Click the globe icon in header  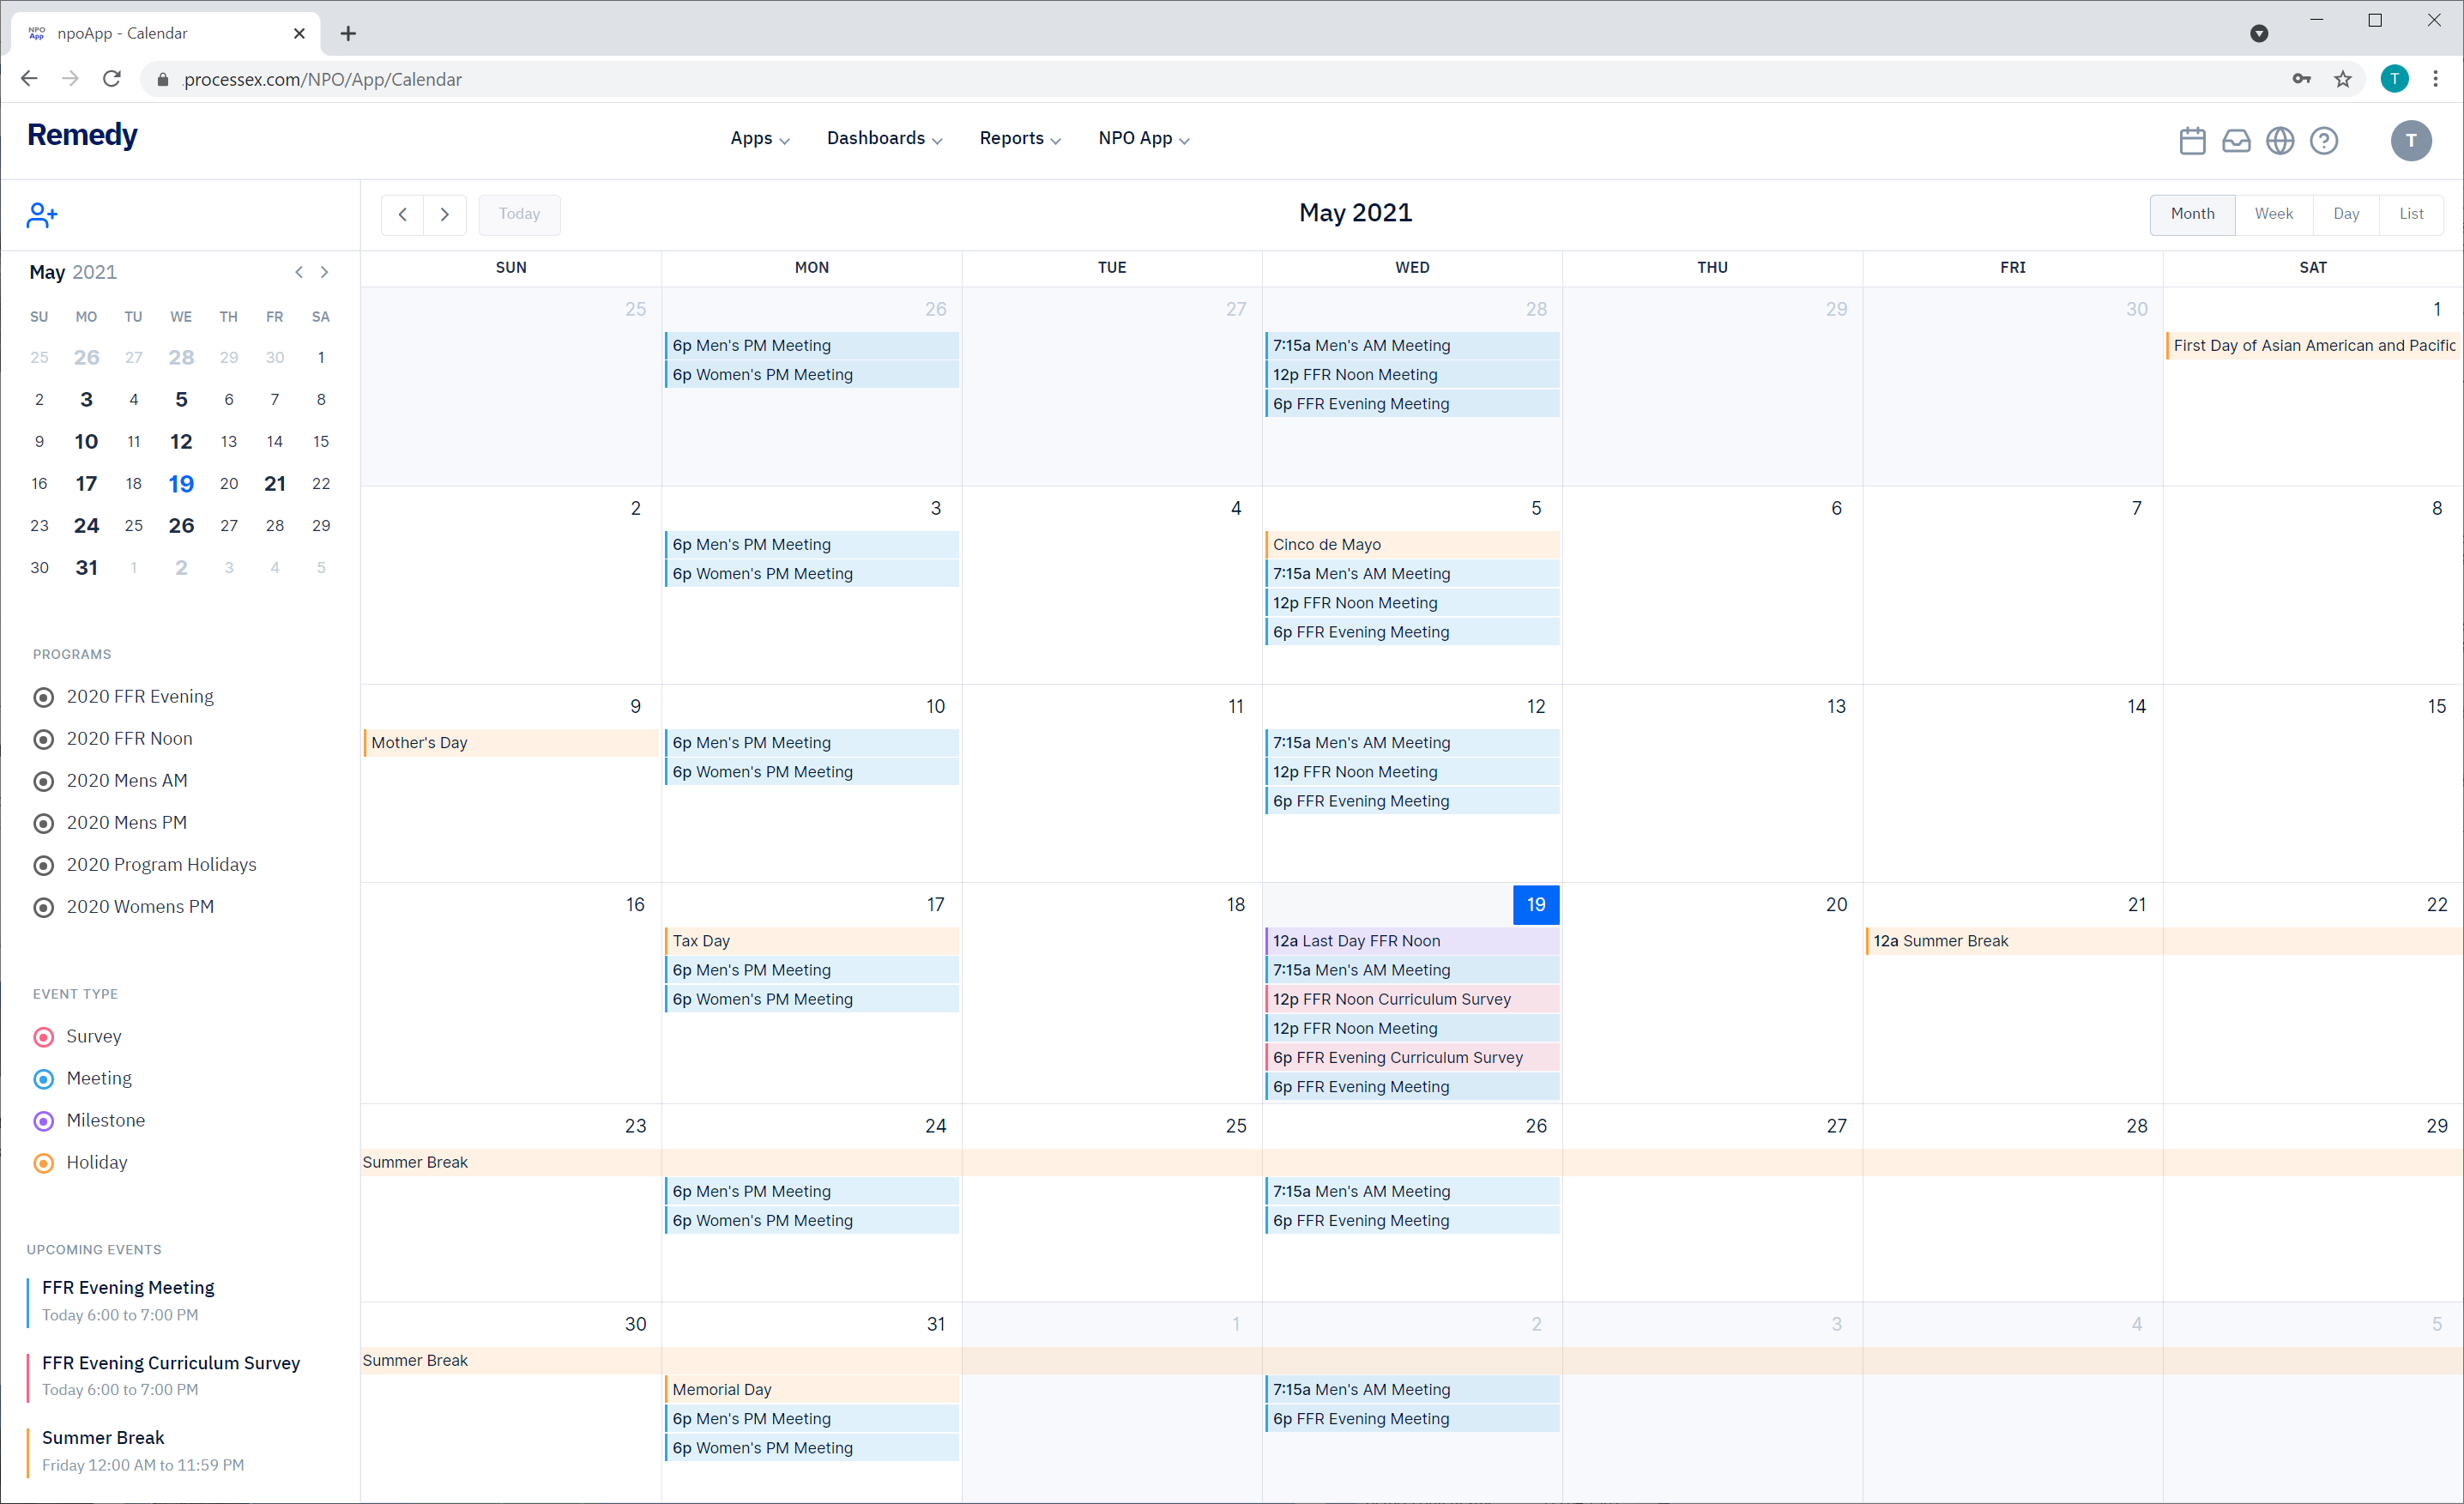tap(2280, 141)
